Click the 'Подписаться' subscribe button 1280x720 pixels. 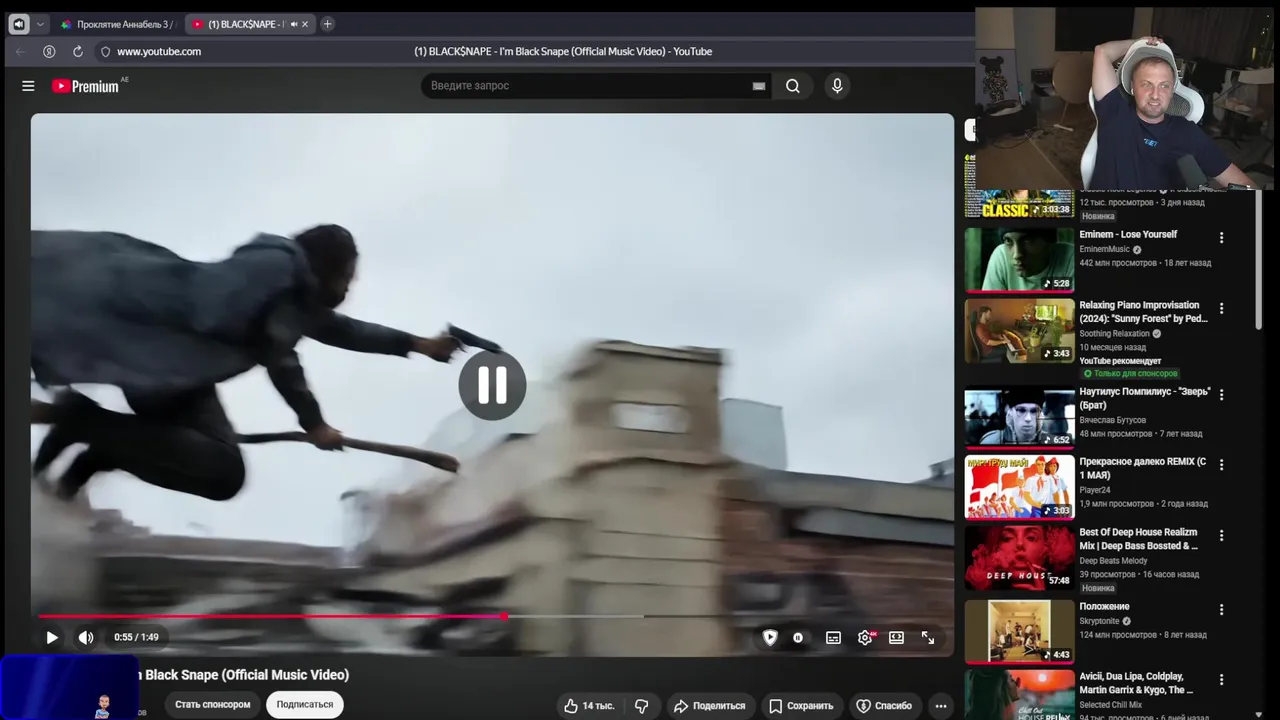(x=305, y=705)
